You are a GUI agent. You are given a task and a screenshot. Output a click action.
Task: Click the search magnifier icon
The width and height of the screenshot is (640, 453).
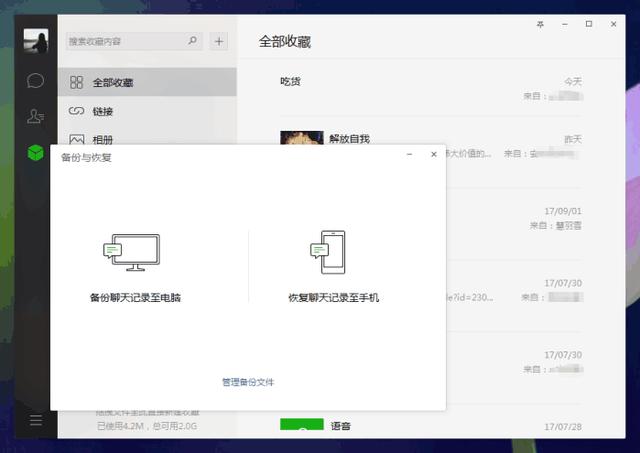coord(193,41)
